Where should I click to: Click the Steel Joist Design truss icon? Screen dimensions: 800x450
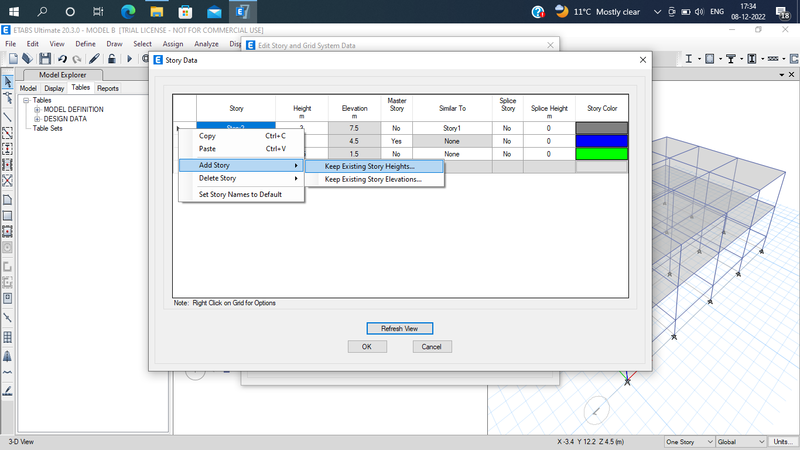pyautogui.click(x=773, y=59)
